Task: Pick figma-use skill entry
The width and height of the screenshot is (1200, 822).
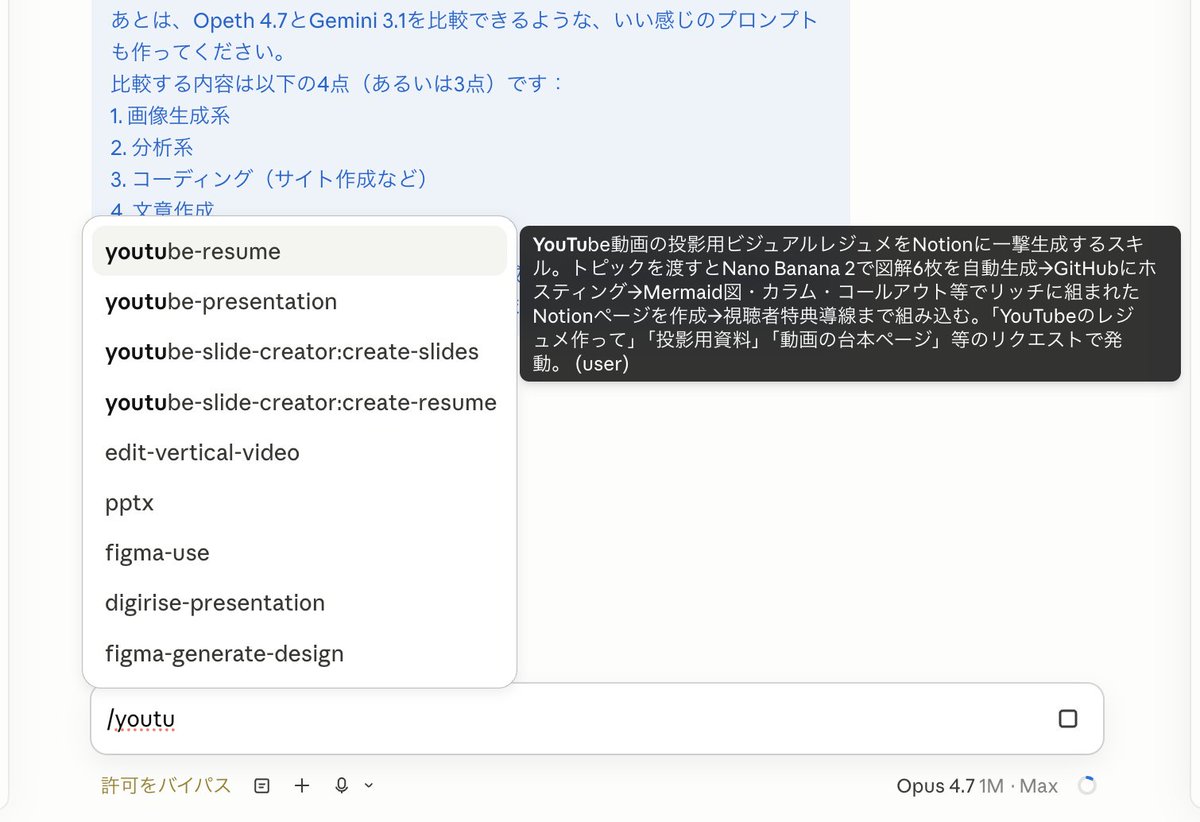Action: pyautogui.click(x=299, y=552)
